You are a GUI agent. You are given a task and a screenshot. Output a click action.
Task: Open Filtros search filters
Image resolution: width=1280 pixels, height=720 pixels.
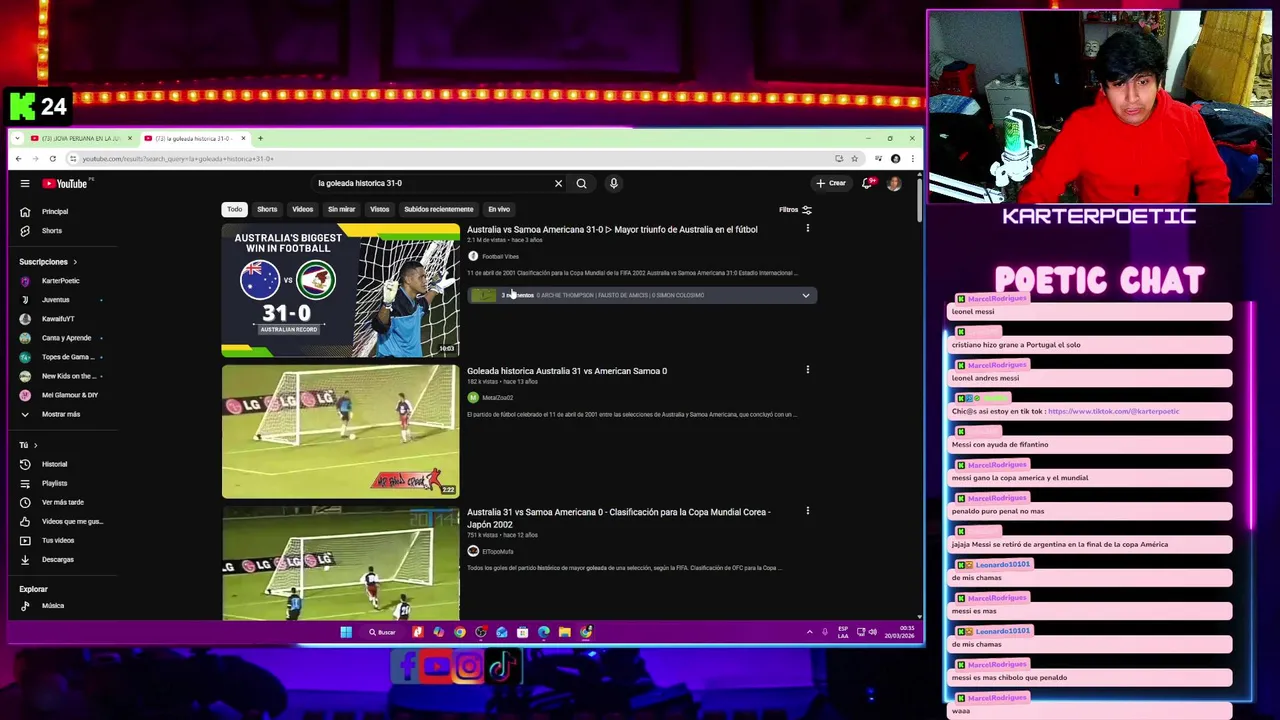(x=795, y=210)
